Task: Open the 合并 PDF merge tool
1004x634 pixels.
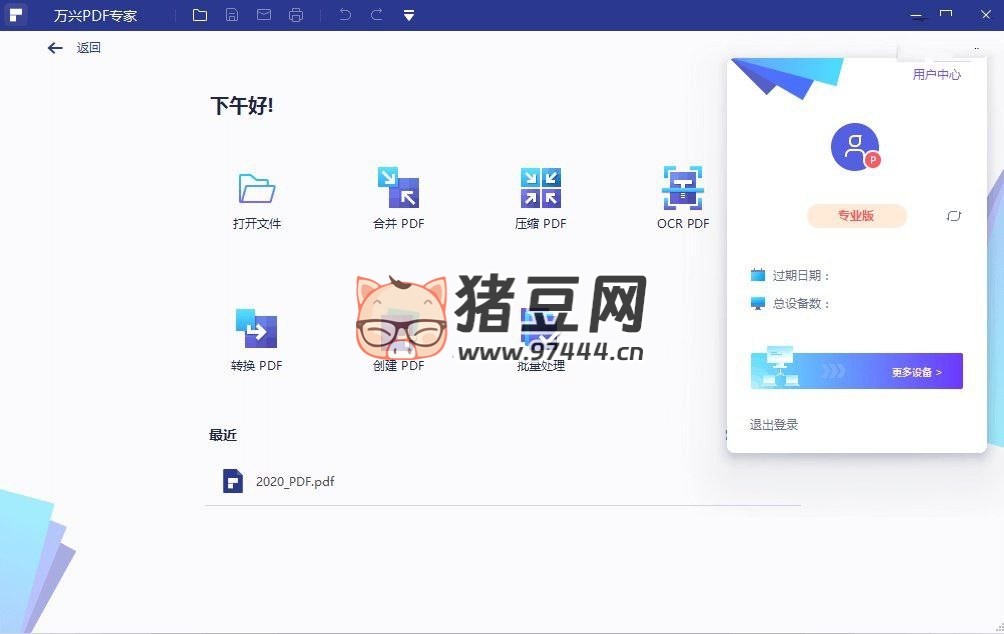Action: [398, 189]
